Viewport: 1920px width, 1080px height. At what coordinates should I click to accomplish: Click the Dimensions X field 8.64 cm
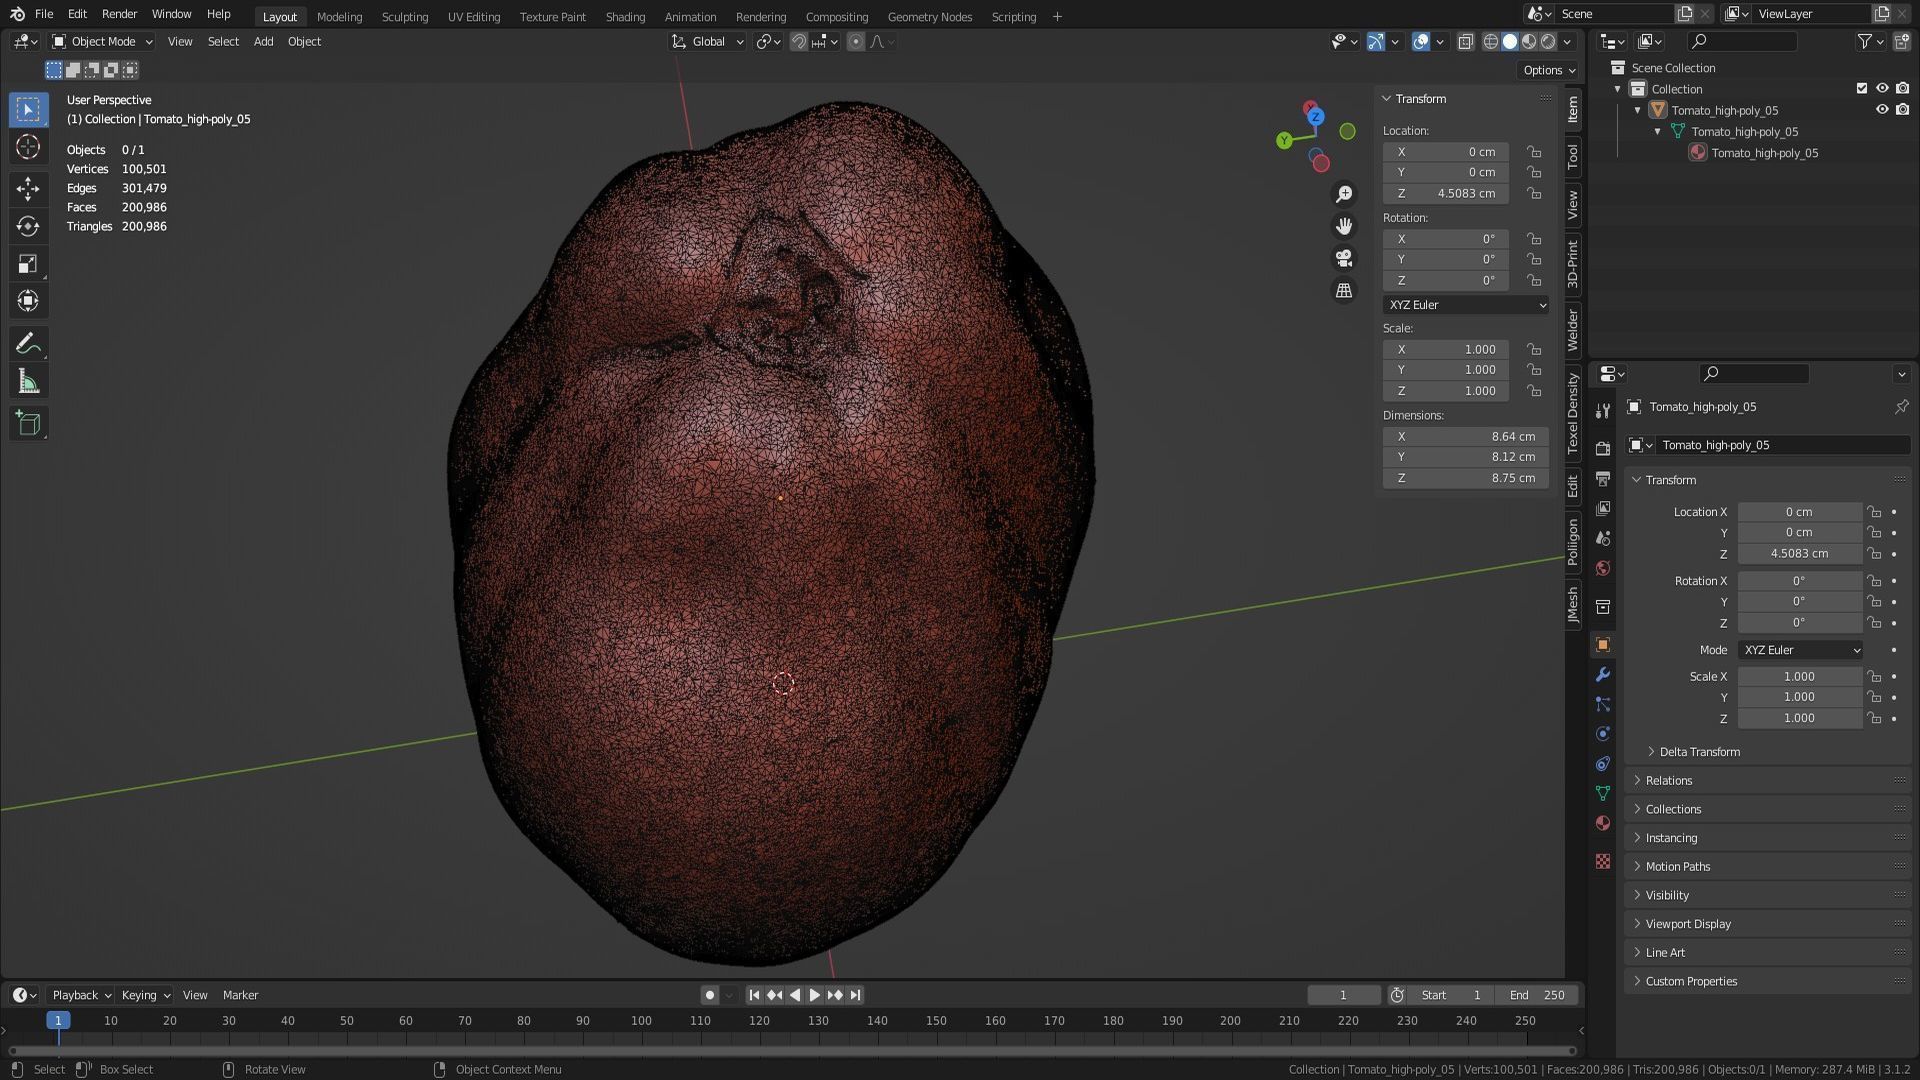point(1466,437)
